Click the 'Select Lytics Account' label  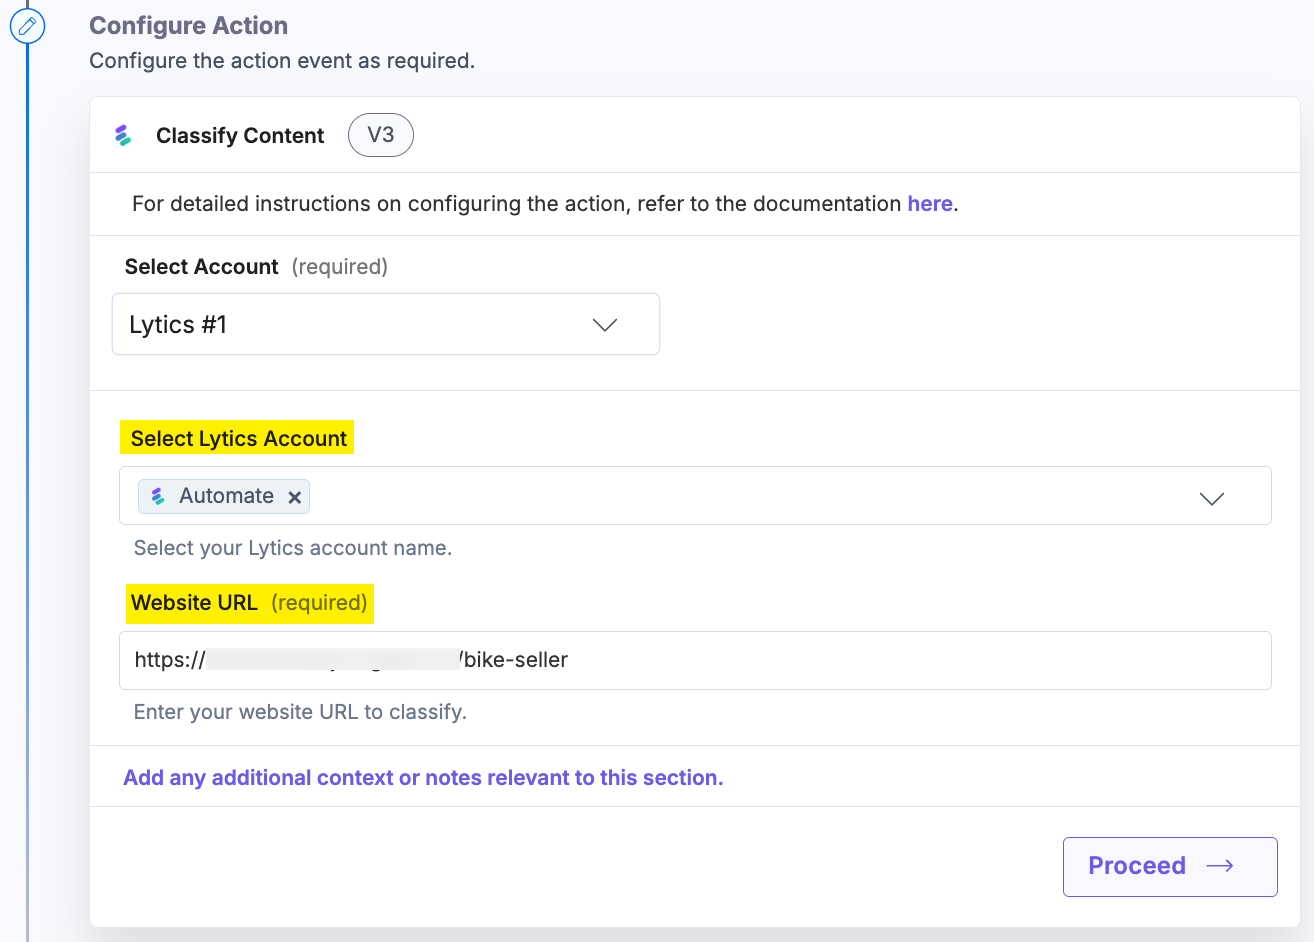(x=237, y=438)
